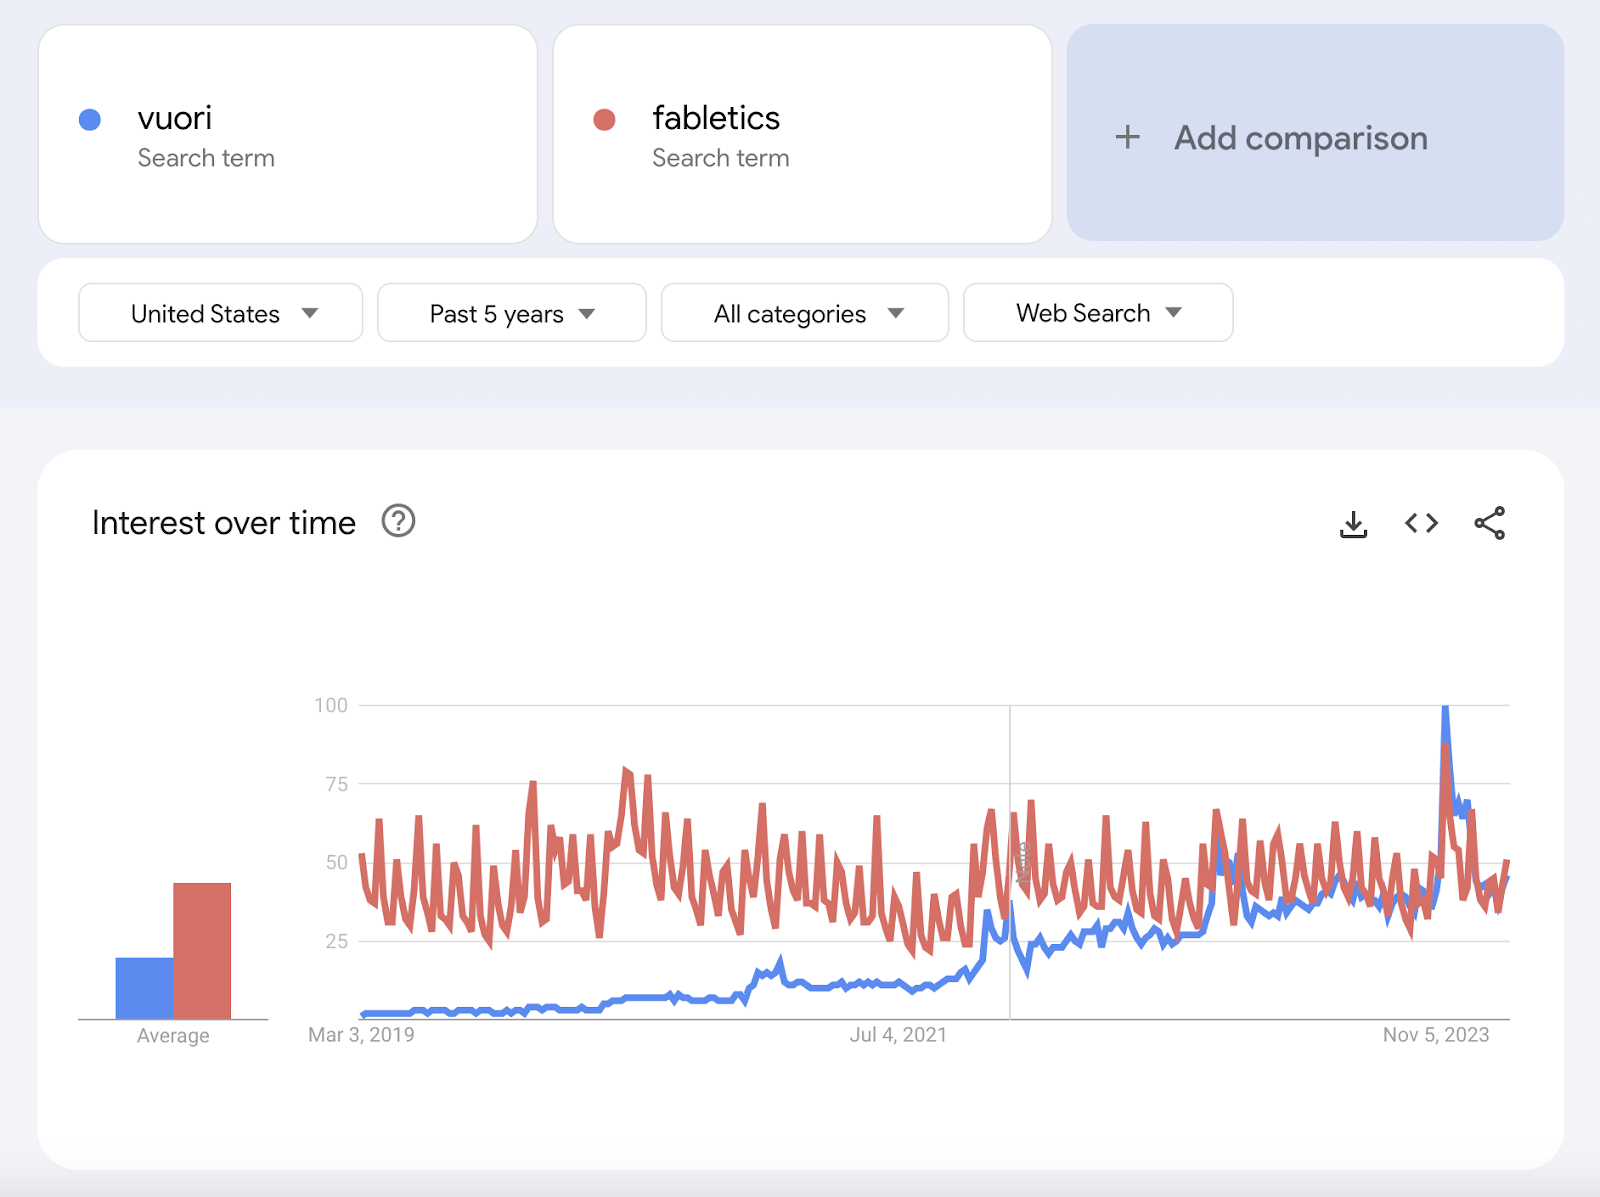Click the Jul 4, 2021 axis label

tap(898, 1035)
